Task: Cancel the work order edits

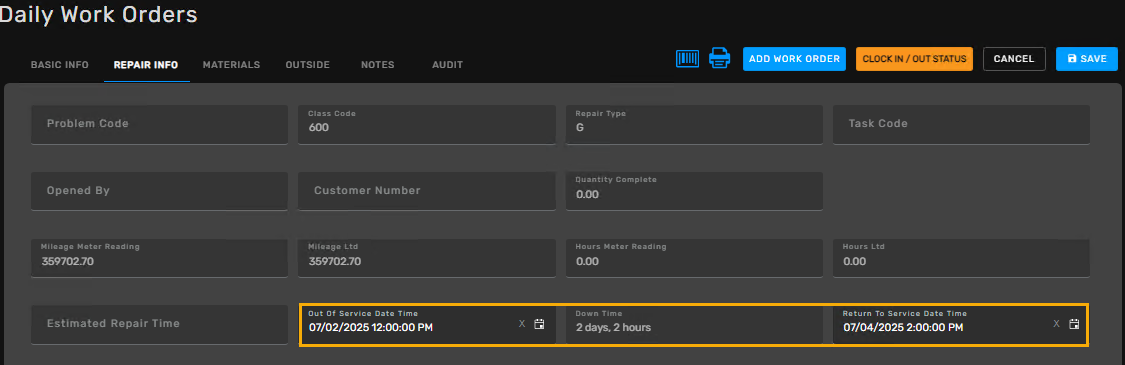Action: (x=1014, y=59)
